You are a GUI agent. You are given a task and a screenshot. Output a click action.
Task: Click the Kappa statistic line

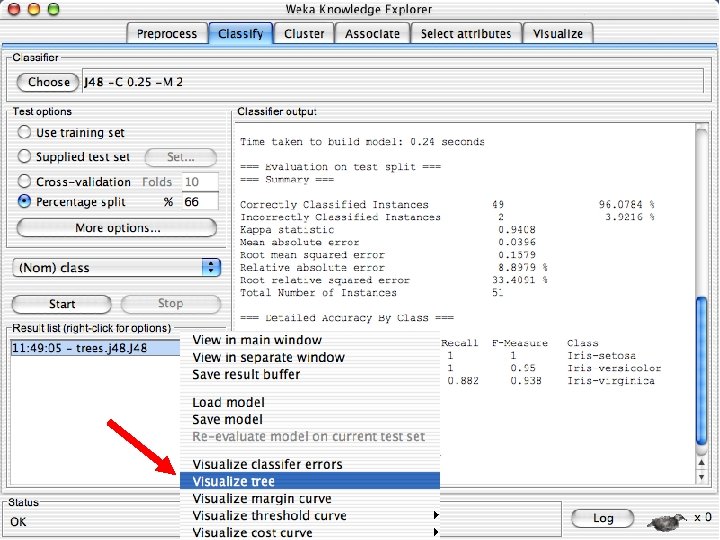point(388,230)
